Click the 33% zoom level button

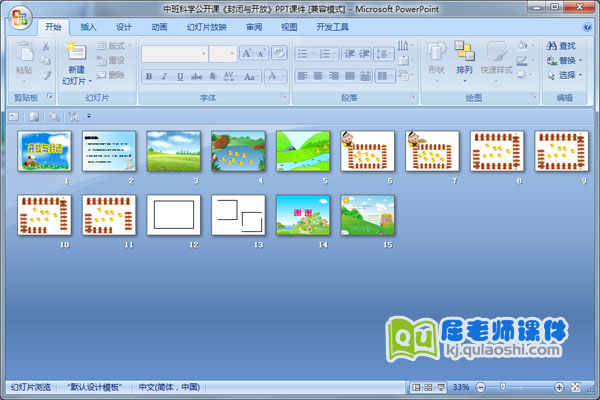[x=461, y=387]
